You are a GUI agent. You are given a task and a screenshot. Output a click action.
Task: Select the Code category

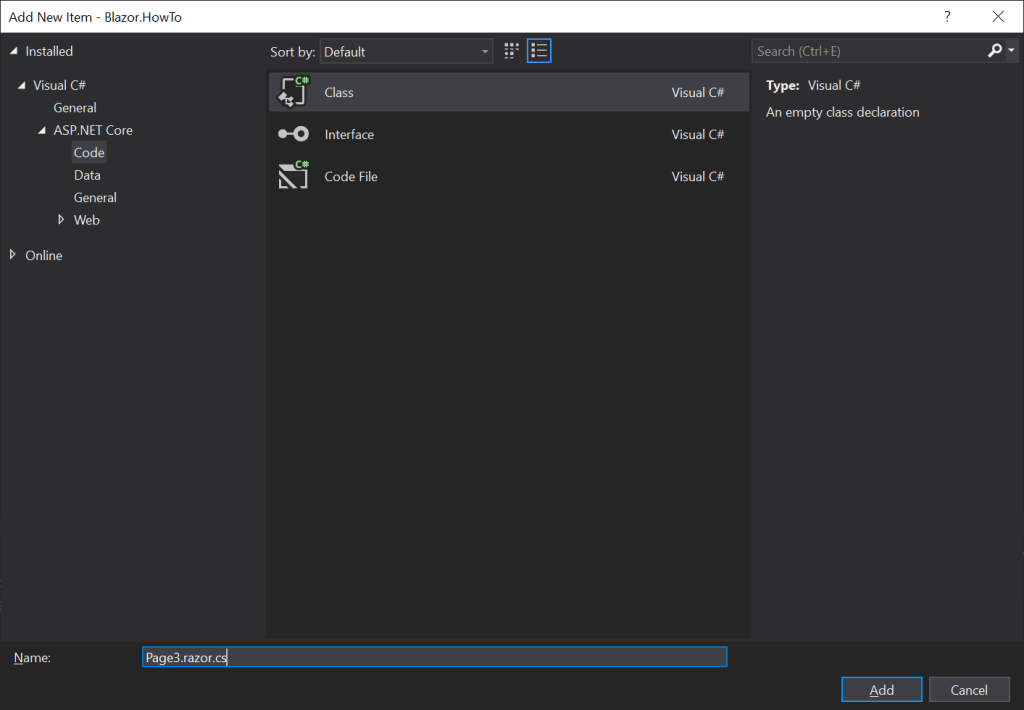coord(89,153)
